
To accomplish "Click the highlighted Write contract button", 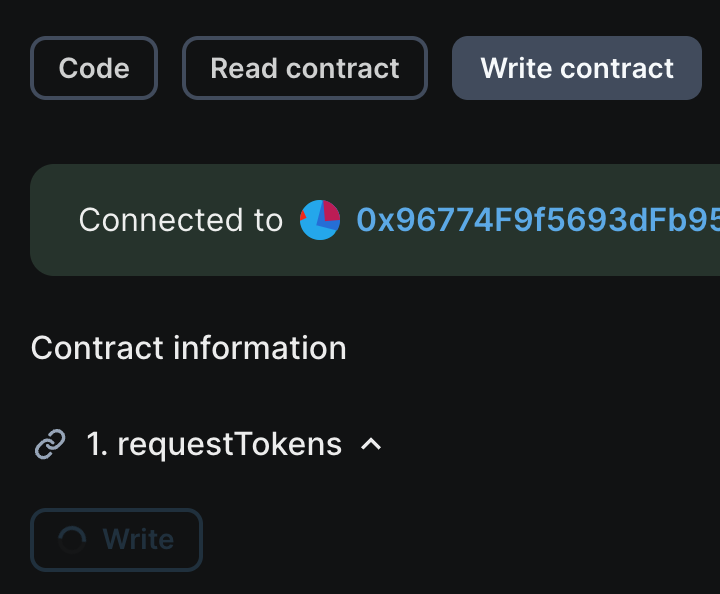I will (x=577, y=68).
